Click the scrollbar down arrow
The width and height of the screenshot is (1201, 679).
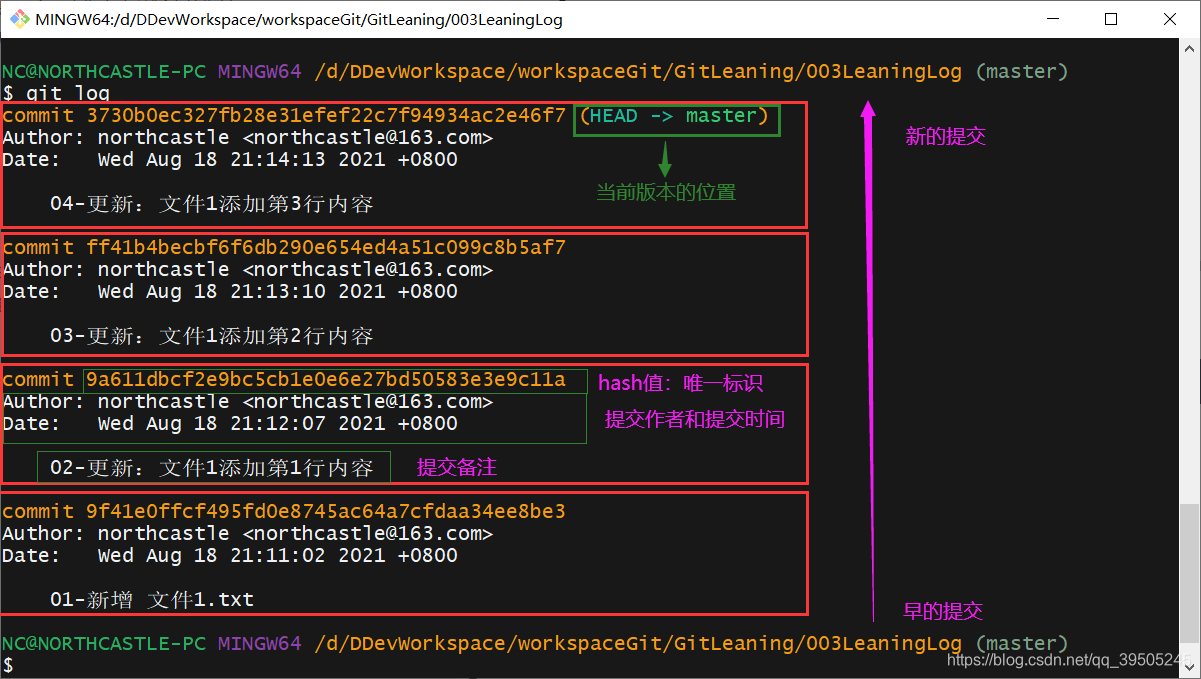pos(1190,668)
